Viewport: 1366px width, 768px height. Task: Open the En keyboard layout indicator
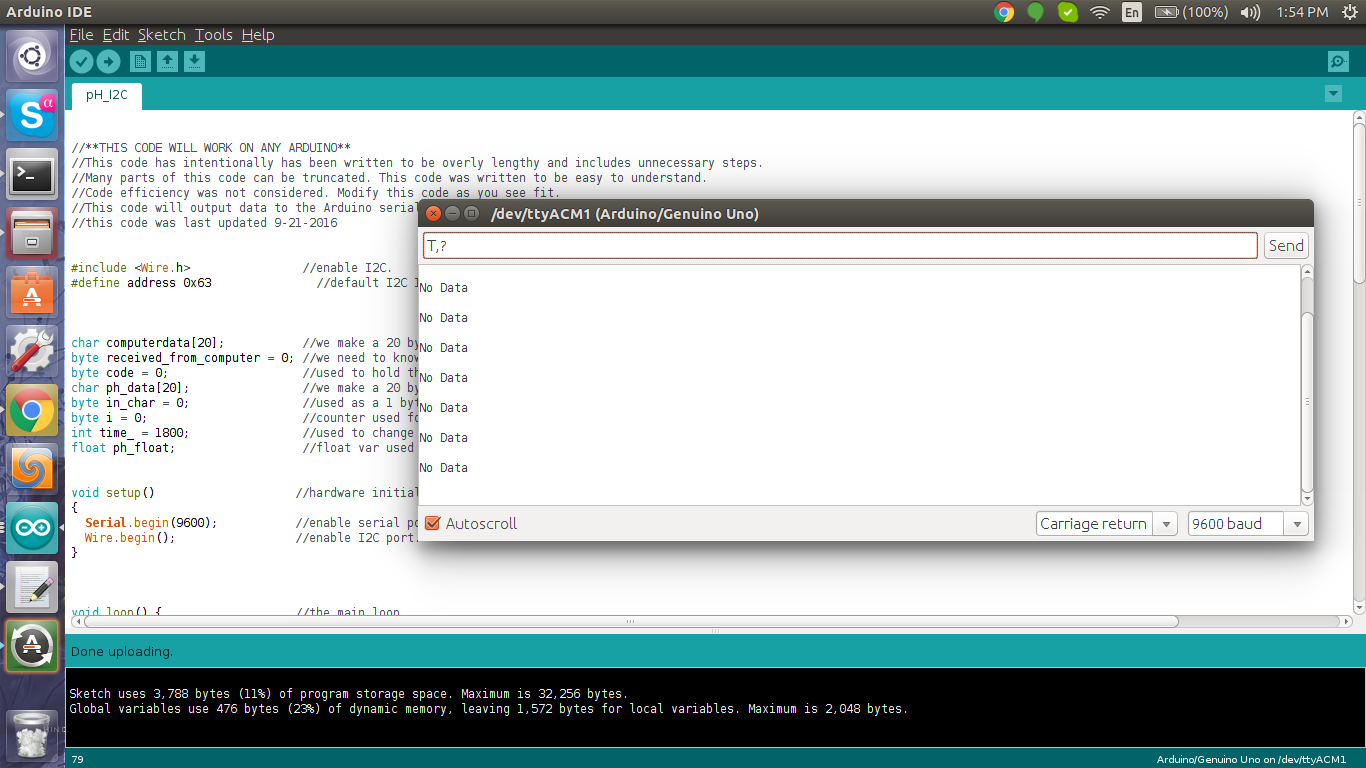(x=1132, y=12)
